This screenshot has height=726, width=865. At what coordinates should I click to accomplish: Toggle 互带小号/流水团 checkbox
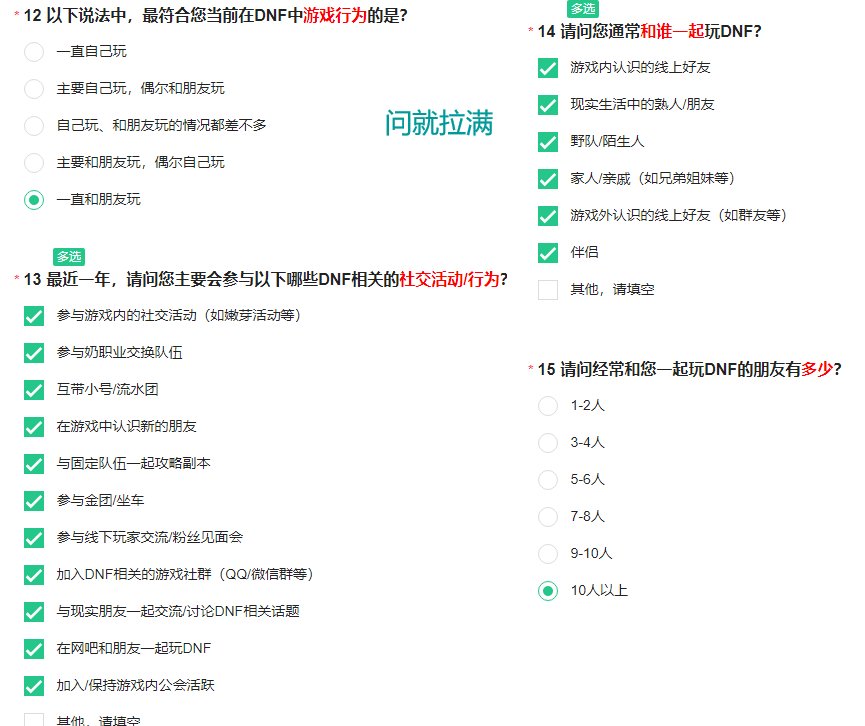tap(34, 390)
